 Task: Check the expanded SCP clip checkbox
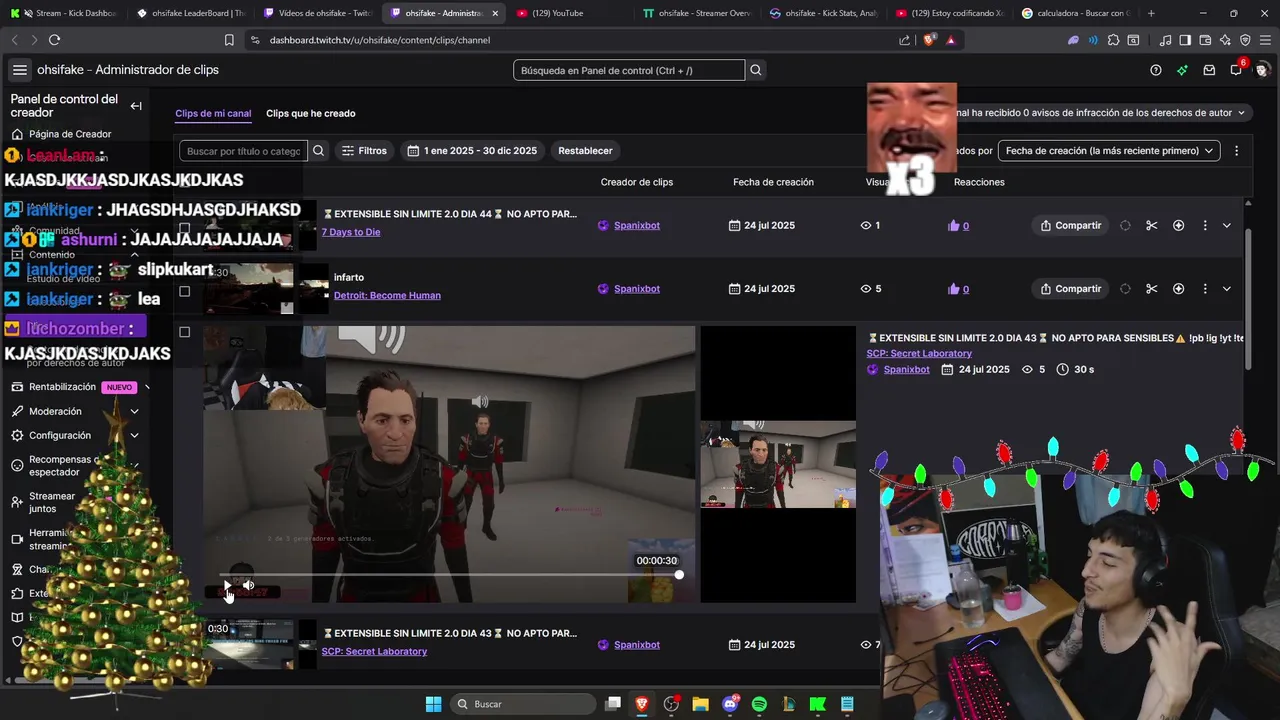(x=184, y=332)
